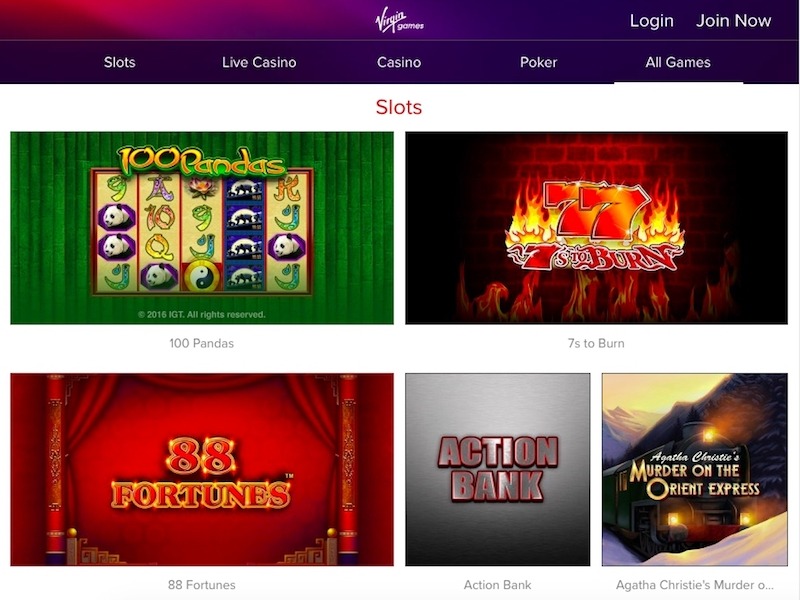Viewport: 800px width, 600px height.
Task: Click the Action Bank caption label
Action: (x=497, y=585)
